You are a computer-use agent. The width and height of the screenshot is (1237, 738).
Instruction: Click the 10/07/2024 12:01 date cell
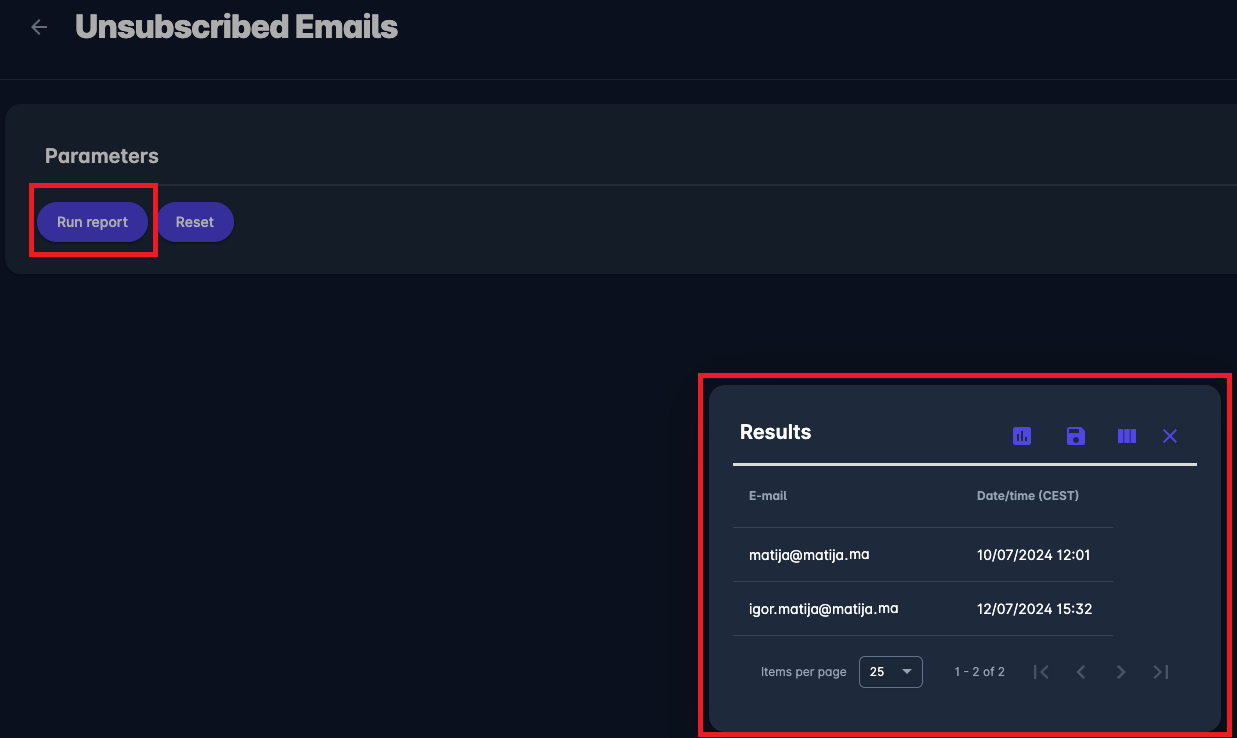(x=1033, y=555)
